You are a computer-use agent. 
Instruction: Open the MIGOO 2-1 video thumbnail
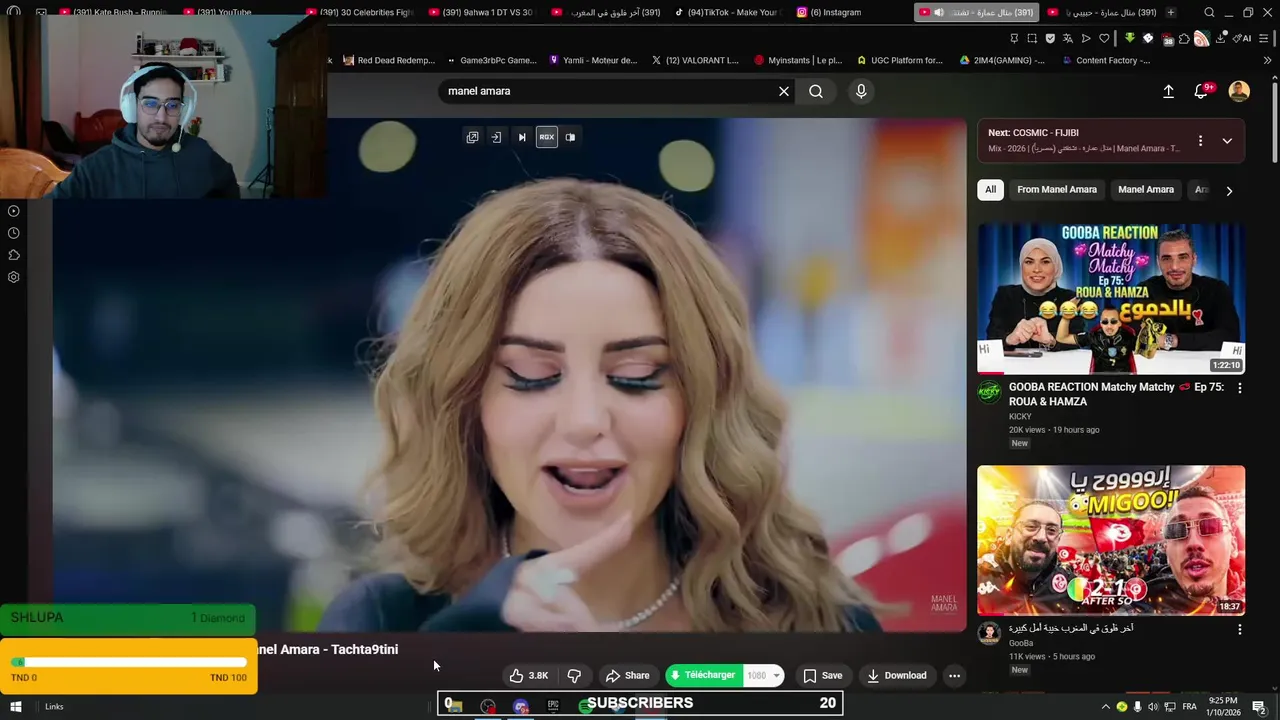tap(1111, 540)
